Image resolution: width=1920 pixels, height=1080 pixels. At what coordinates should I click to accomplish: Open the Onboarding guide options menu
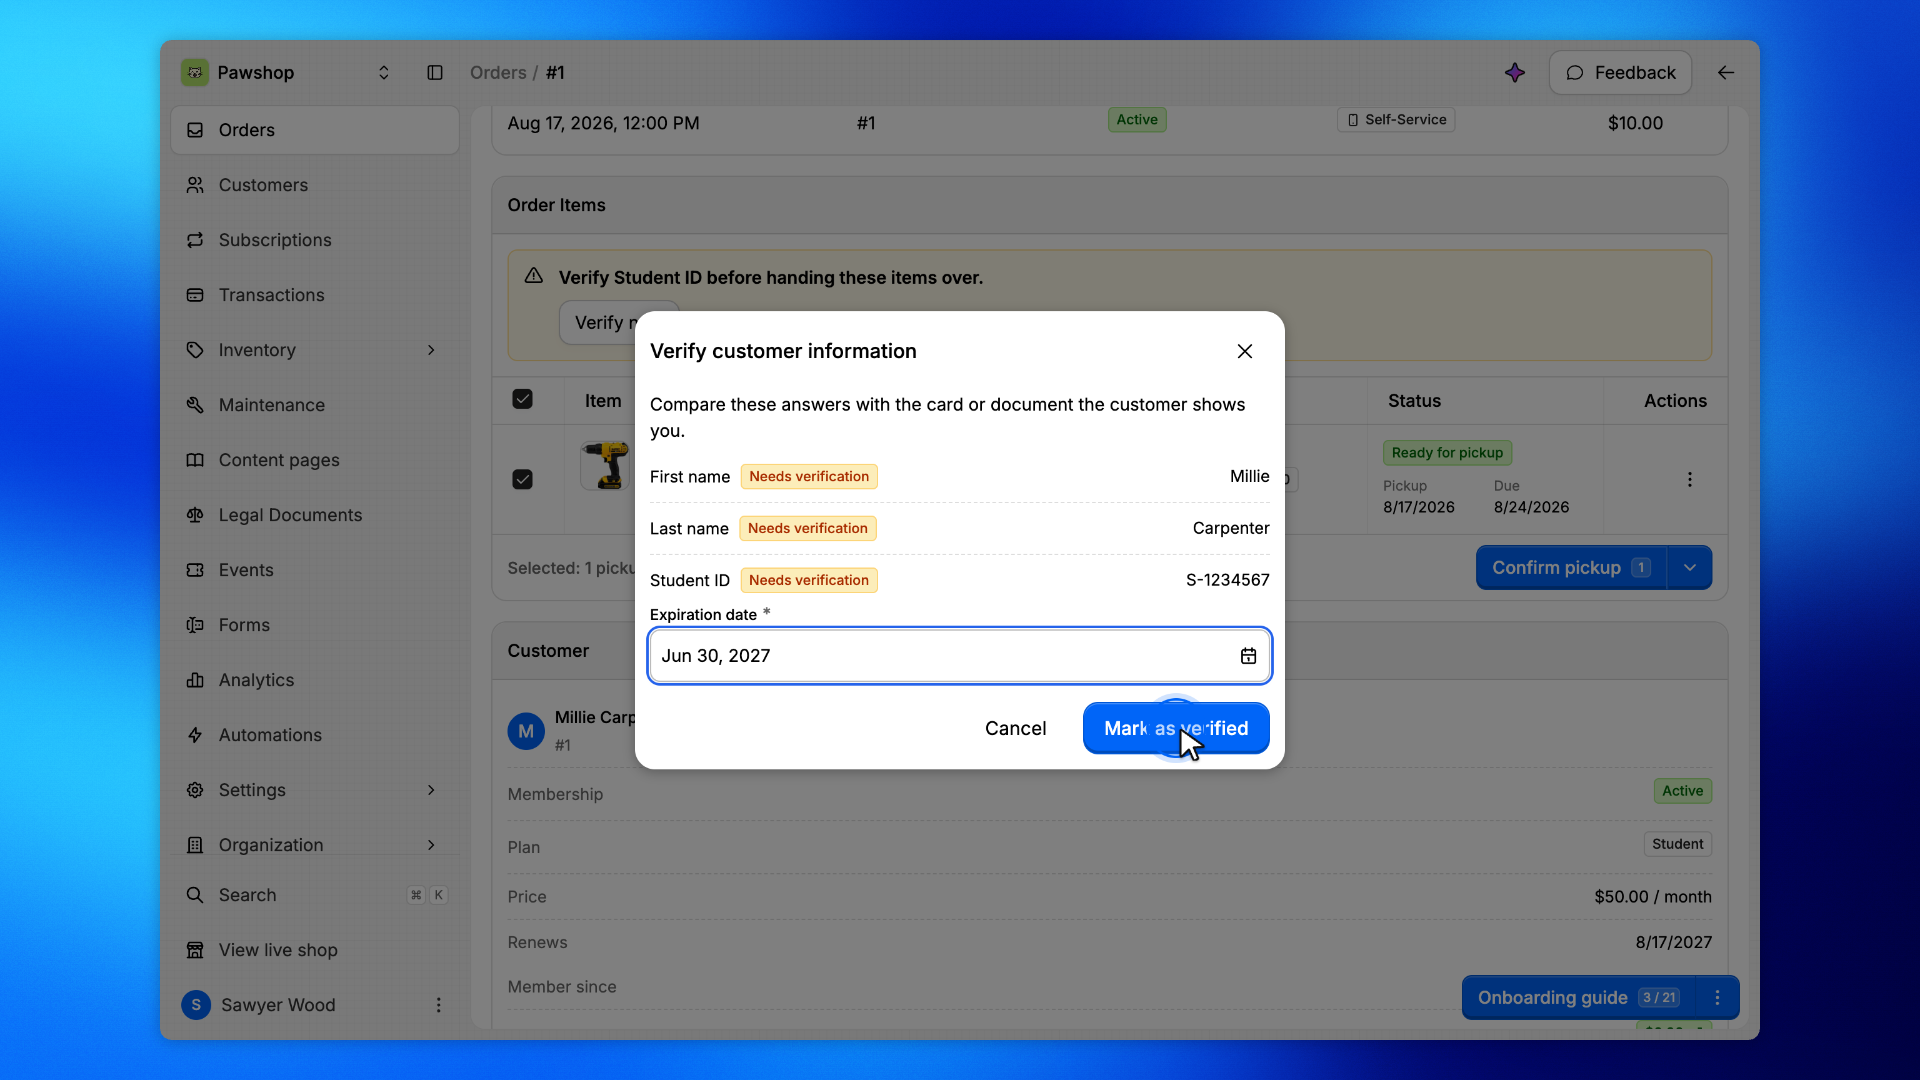[x=1717, y=998]
